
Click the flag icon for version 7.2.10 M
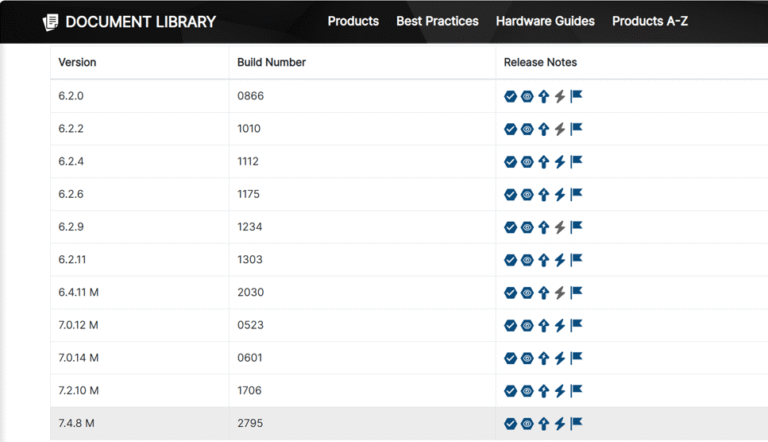576,391
